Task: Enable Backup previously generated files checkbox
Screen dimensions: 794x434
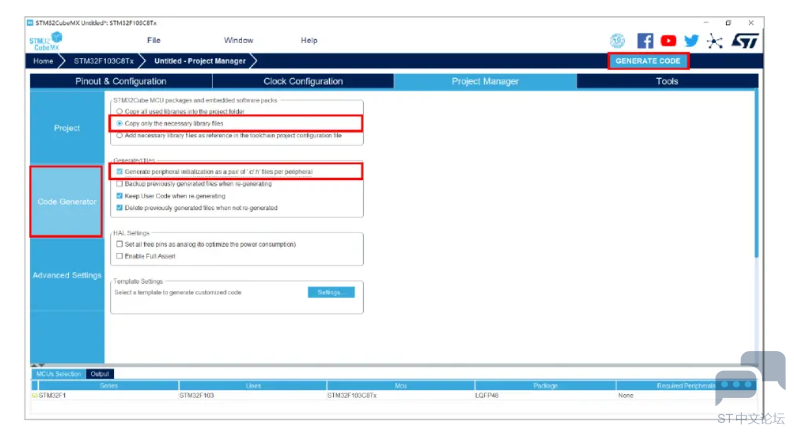Action: pyautogui.click(x=120, y=184)
